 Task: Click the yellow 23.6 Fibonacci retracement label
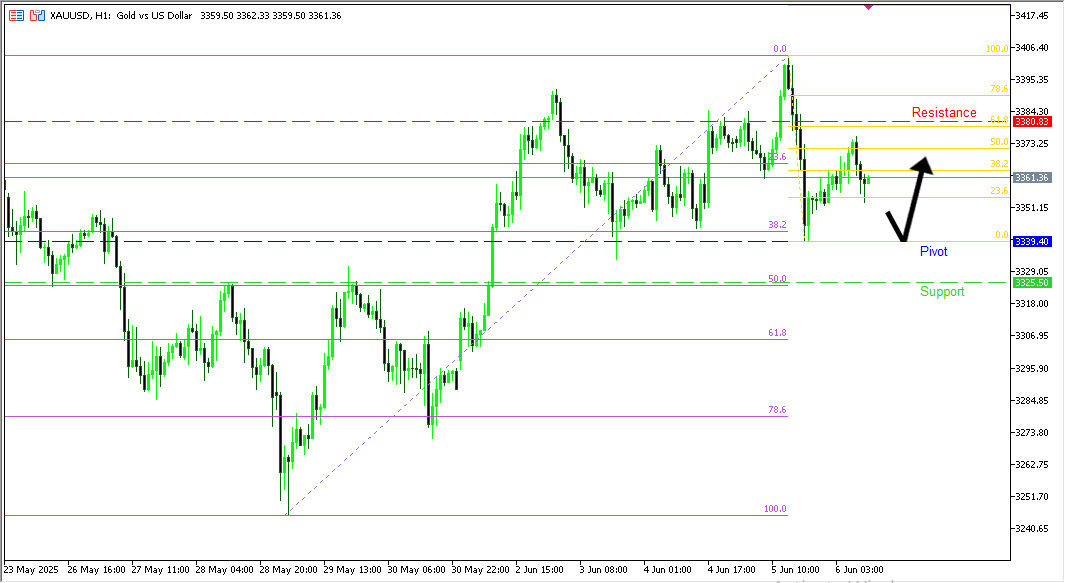pos(998,191)
